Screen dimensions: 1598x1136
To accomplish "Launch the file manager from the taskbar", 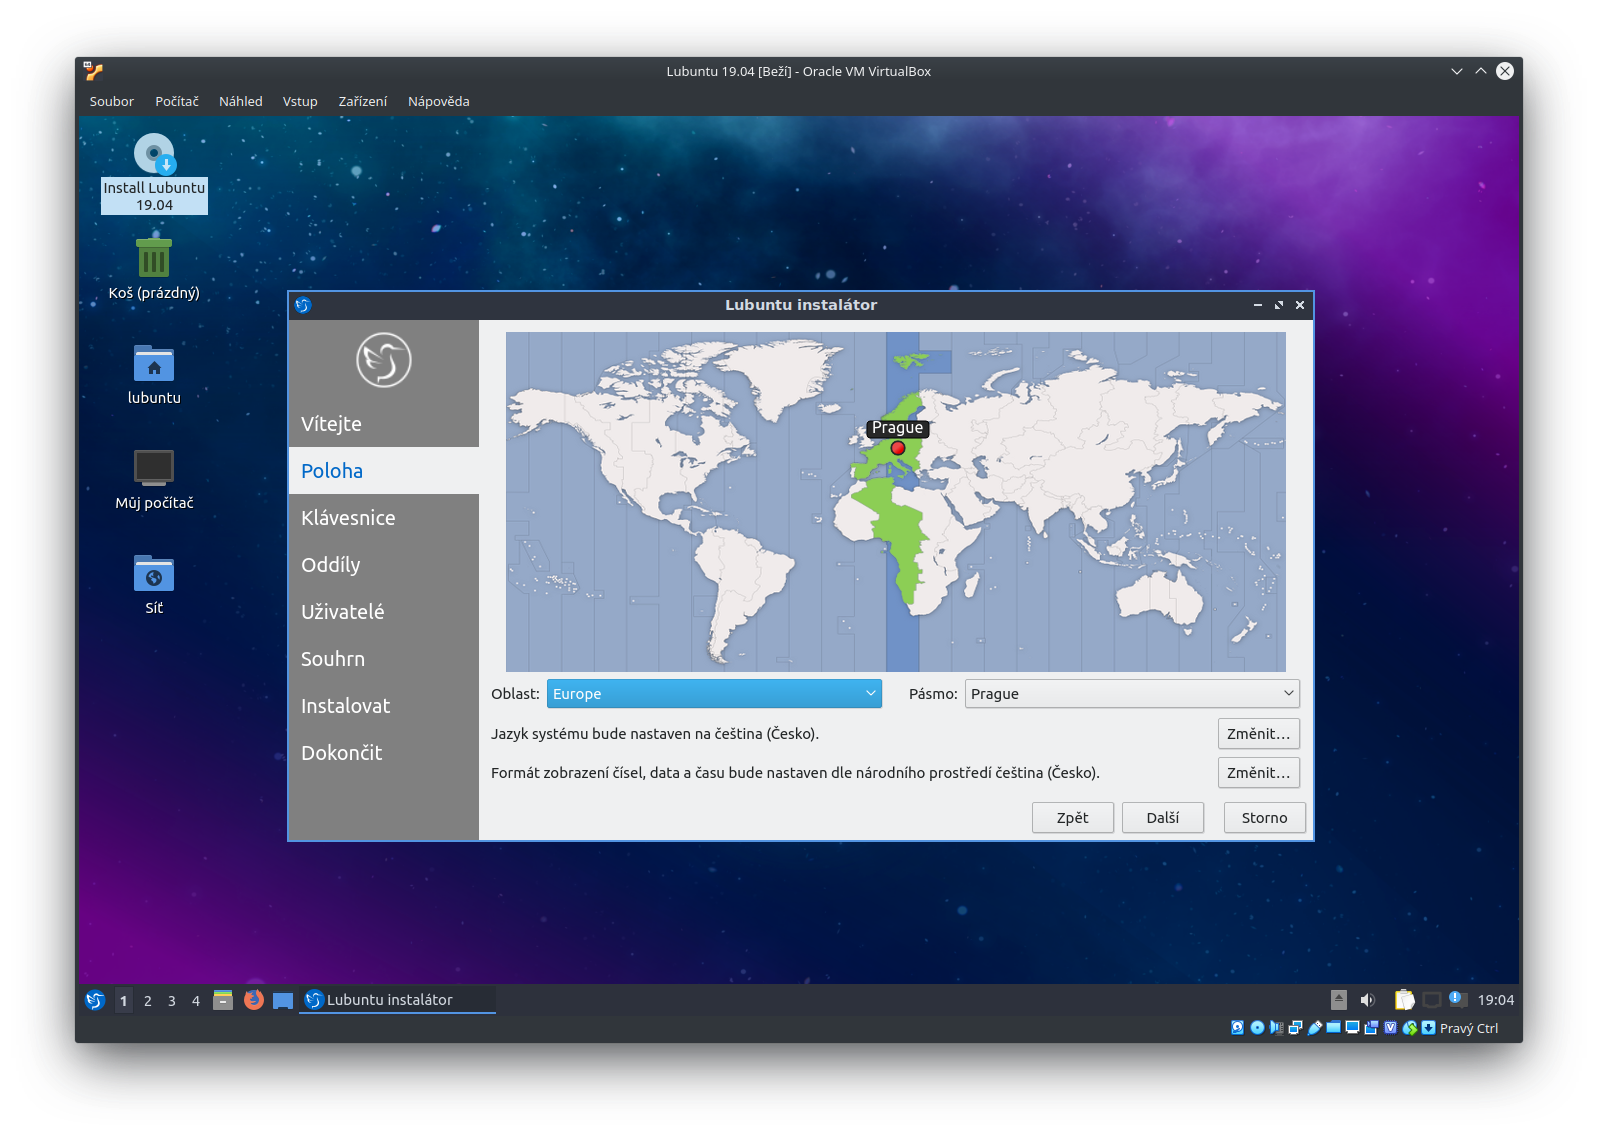I will click(x=223, y=1000).
